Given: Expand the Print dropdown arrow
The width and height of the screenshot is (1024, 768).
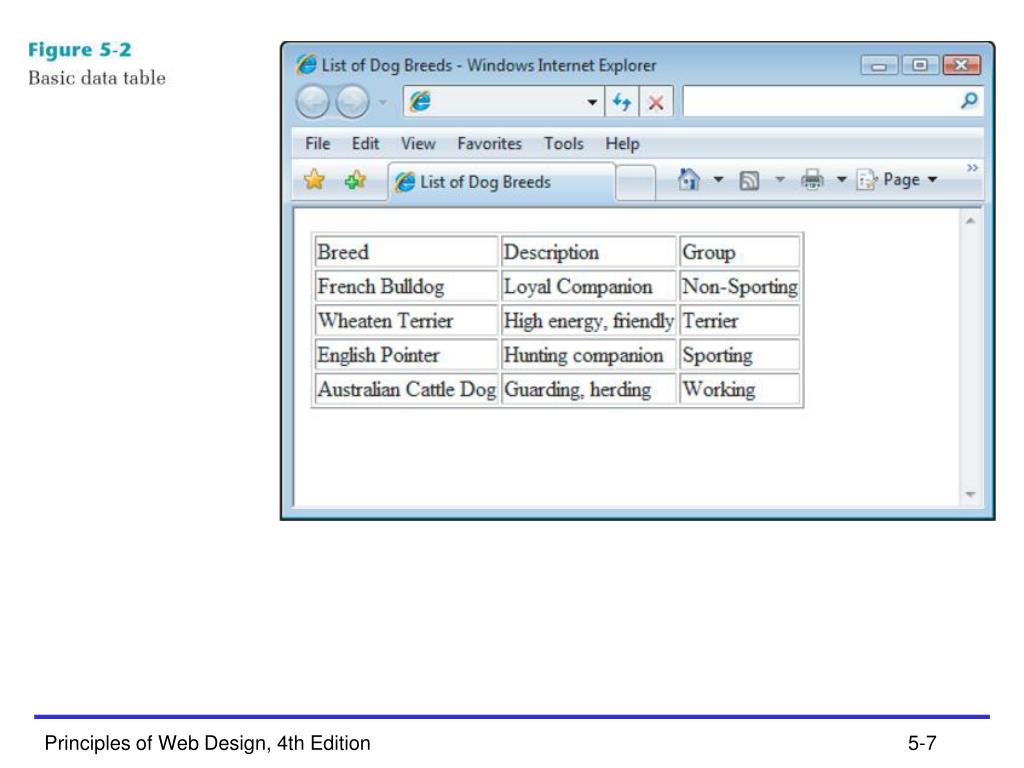Looking at the screenshot, I should pos(842,179).
